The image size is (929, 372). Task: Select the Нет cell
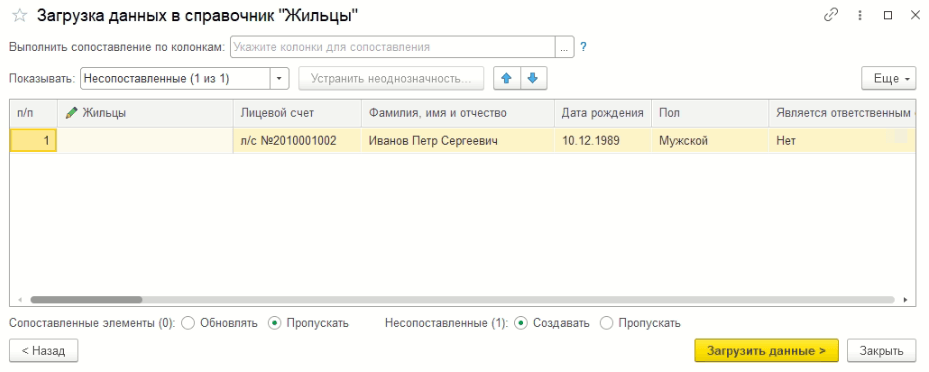coord(842,141)
